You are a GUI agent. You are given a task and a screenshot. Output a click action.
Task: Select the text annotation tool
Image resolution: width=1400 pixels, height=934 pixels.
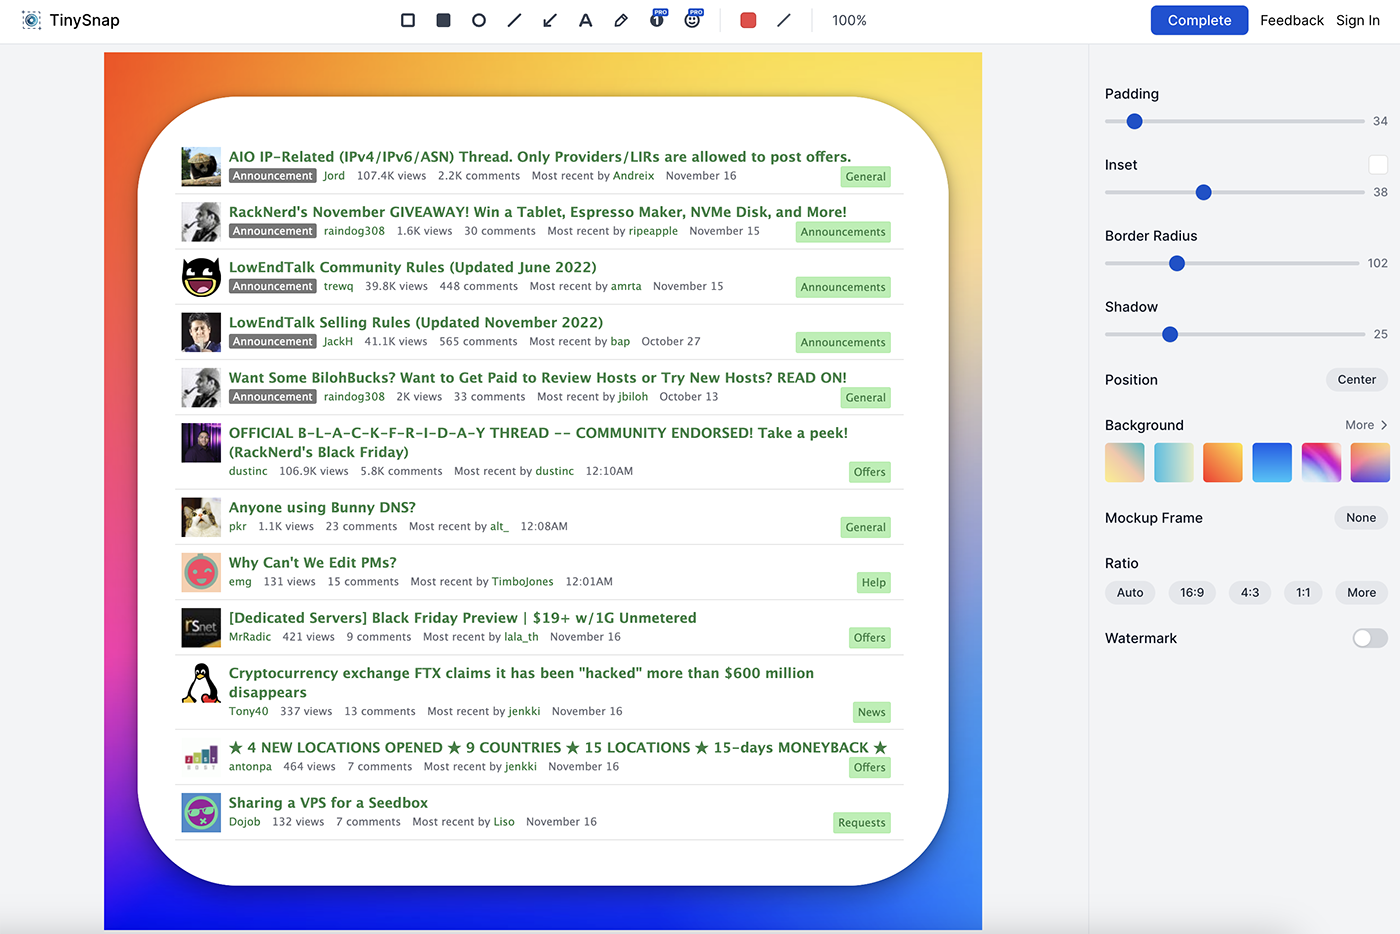click(x=586, y=20)
